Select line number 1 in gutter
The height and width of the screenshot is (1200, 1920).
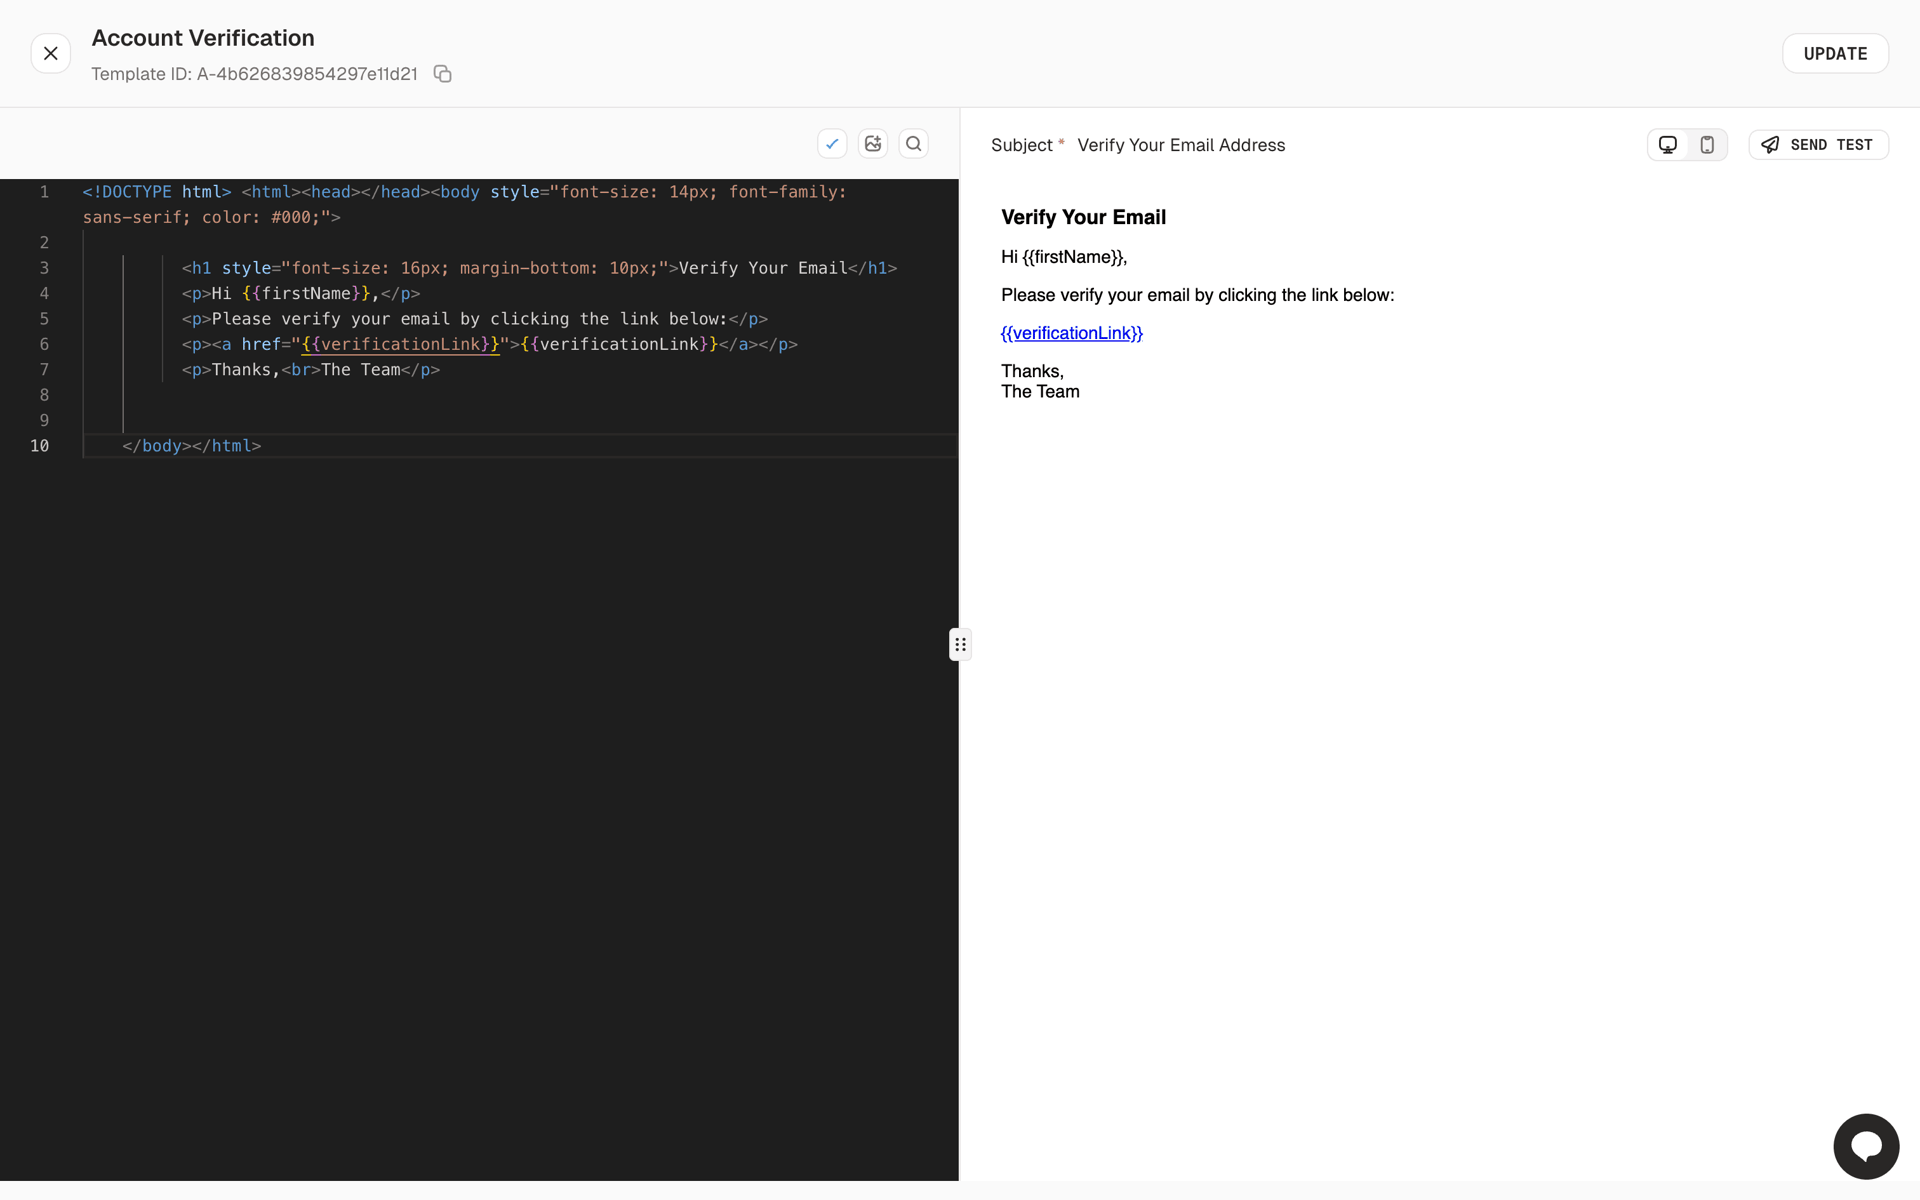(x=44, y=192)
